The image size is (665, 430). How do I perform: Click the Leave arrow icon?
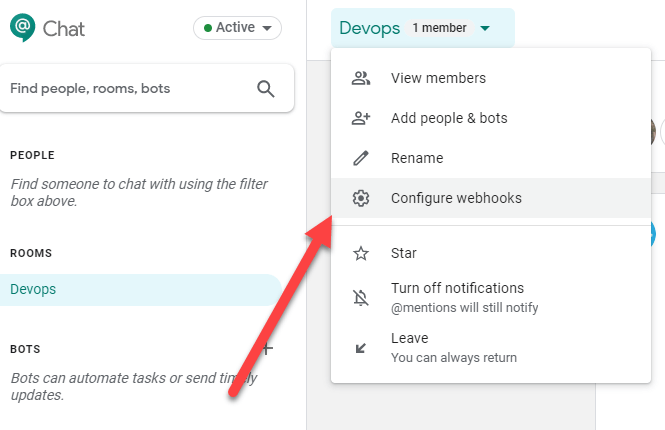[361, 348]
